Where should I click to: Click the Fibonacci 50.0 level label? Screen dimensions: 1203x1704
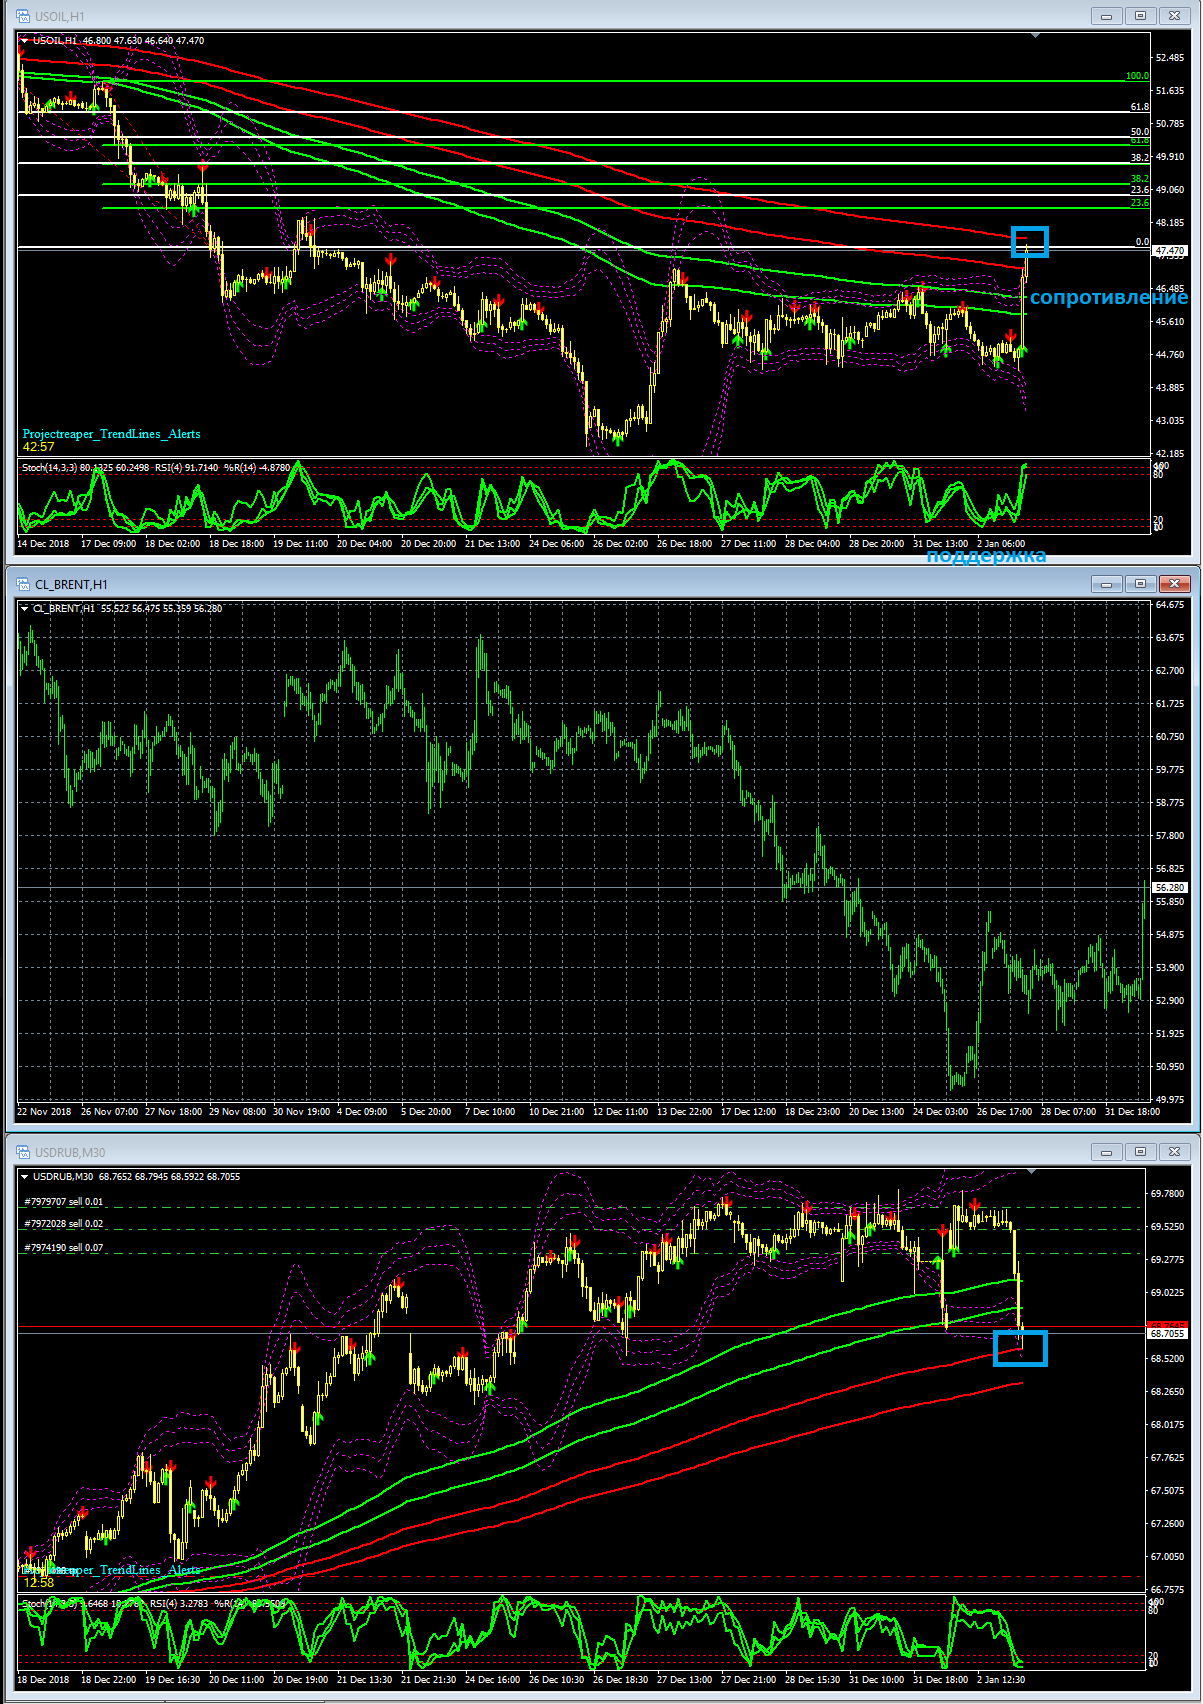pos(1140,131)
